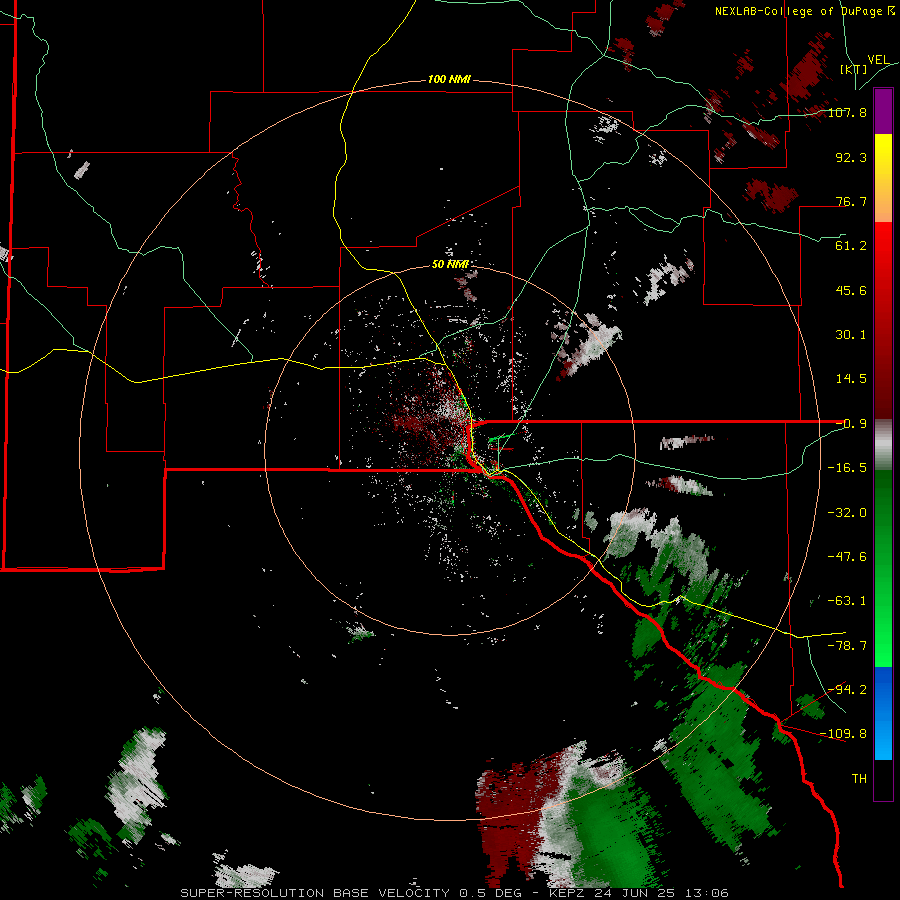Image resolution: width=900 pixels, height=900 pixels.
Task: Click the 30.1 legend value
Action: [851, 335]
